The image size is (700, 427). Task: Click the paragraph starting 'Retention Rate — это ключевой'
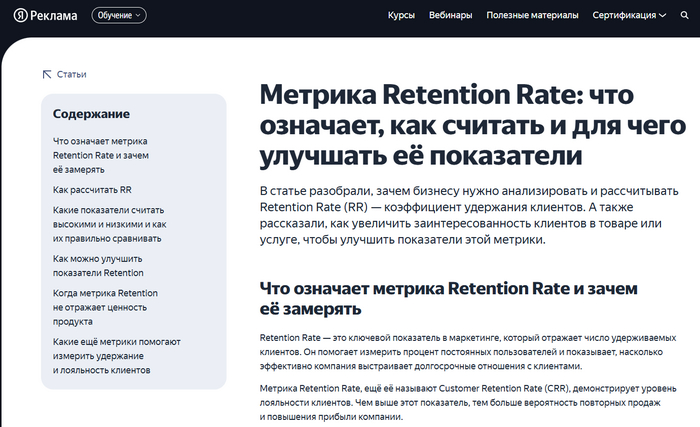tap(468, 352)
